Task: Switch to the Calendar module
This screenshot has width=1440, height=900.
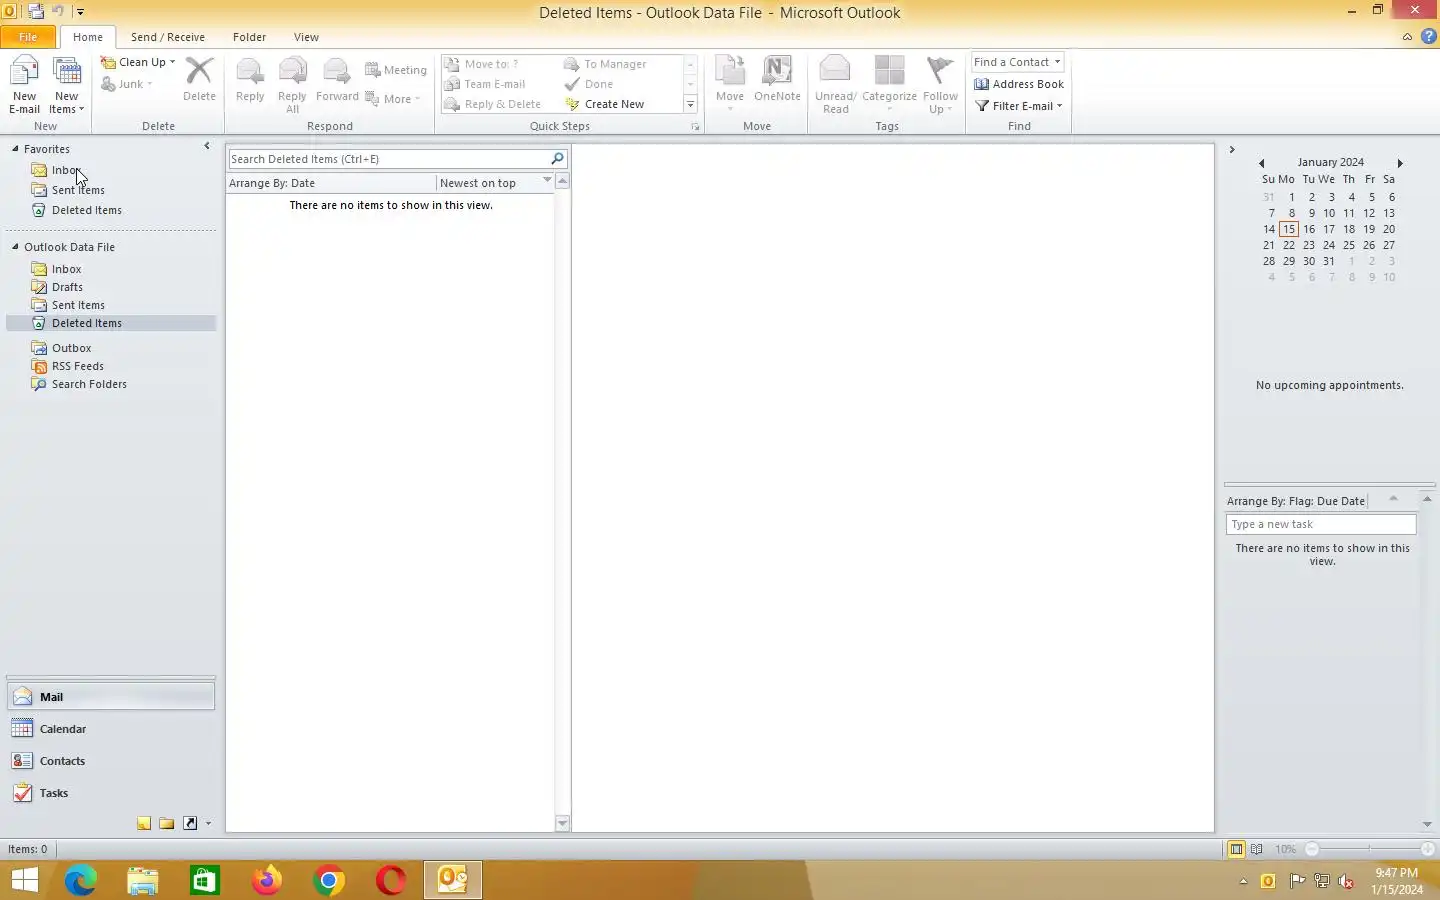Action: point(110,729)
